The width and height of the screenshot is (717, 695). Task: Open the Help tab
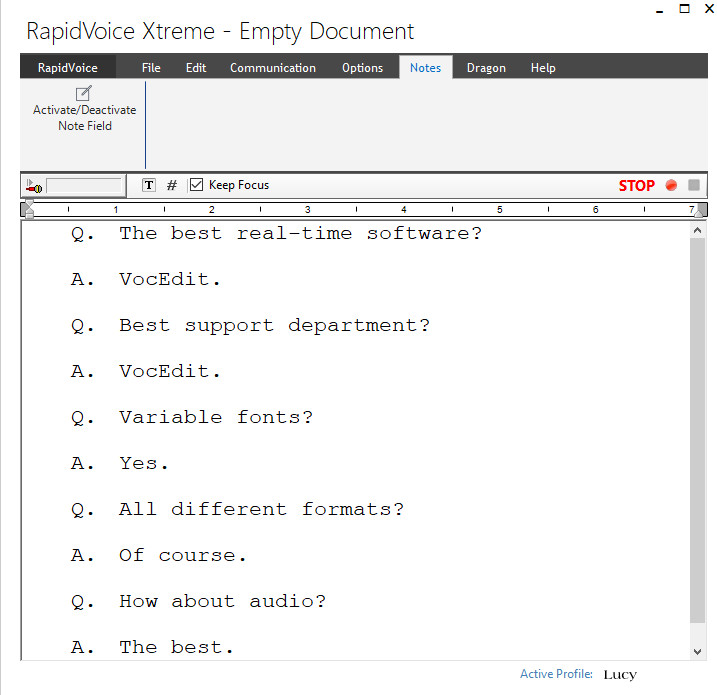click(x=543, y=68)
